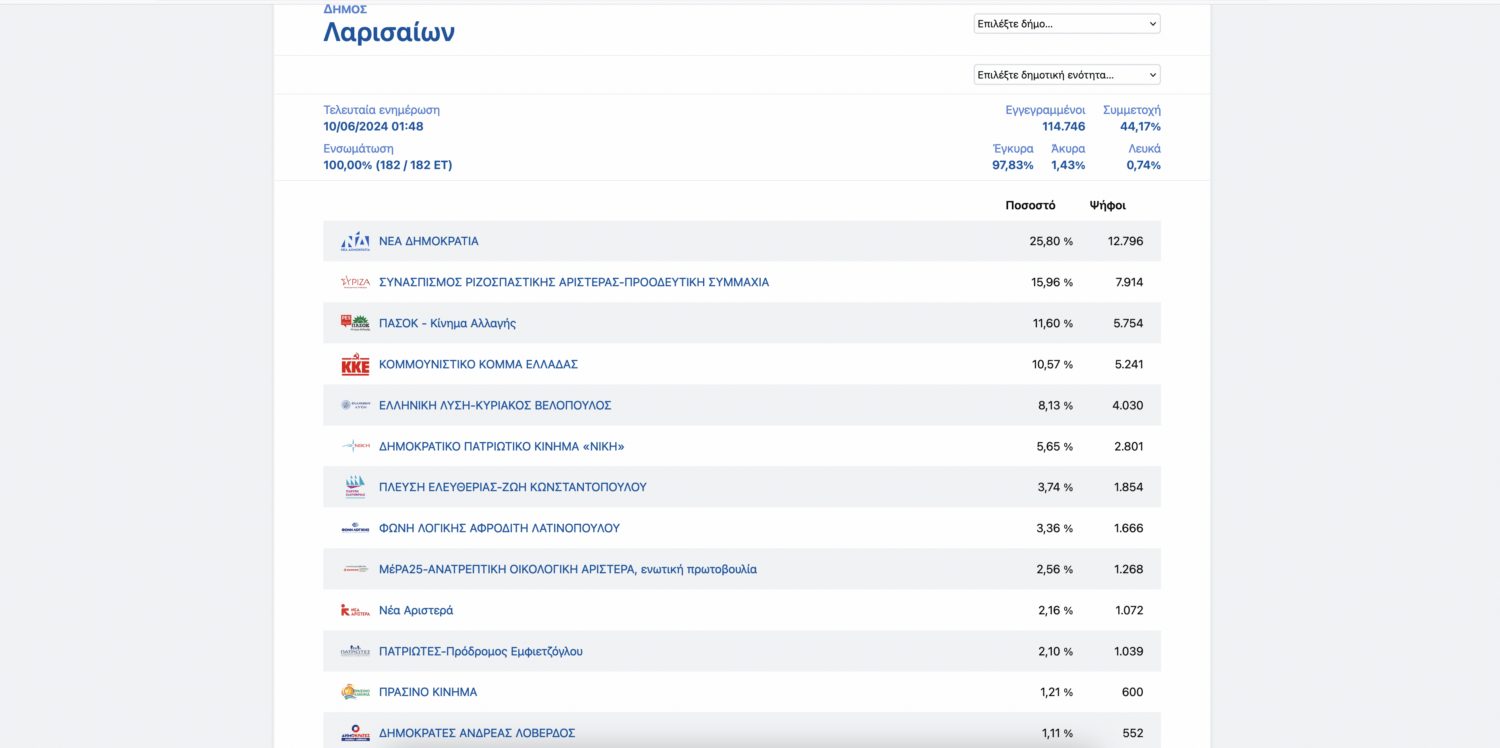
Task: Click the '1.072' votes cell
Action: coord(1129,610)
